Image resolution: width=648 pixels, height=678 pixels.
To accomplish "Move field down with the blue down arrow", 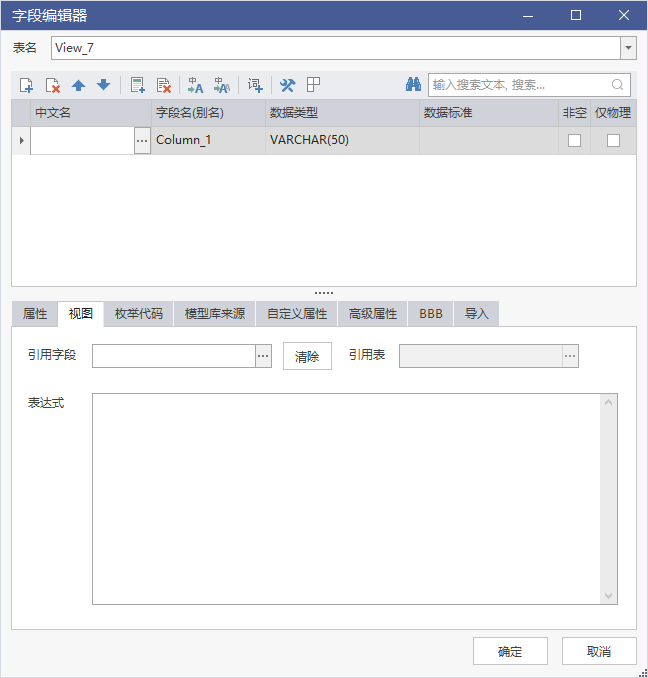I will coord(104,85).
